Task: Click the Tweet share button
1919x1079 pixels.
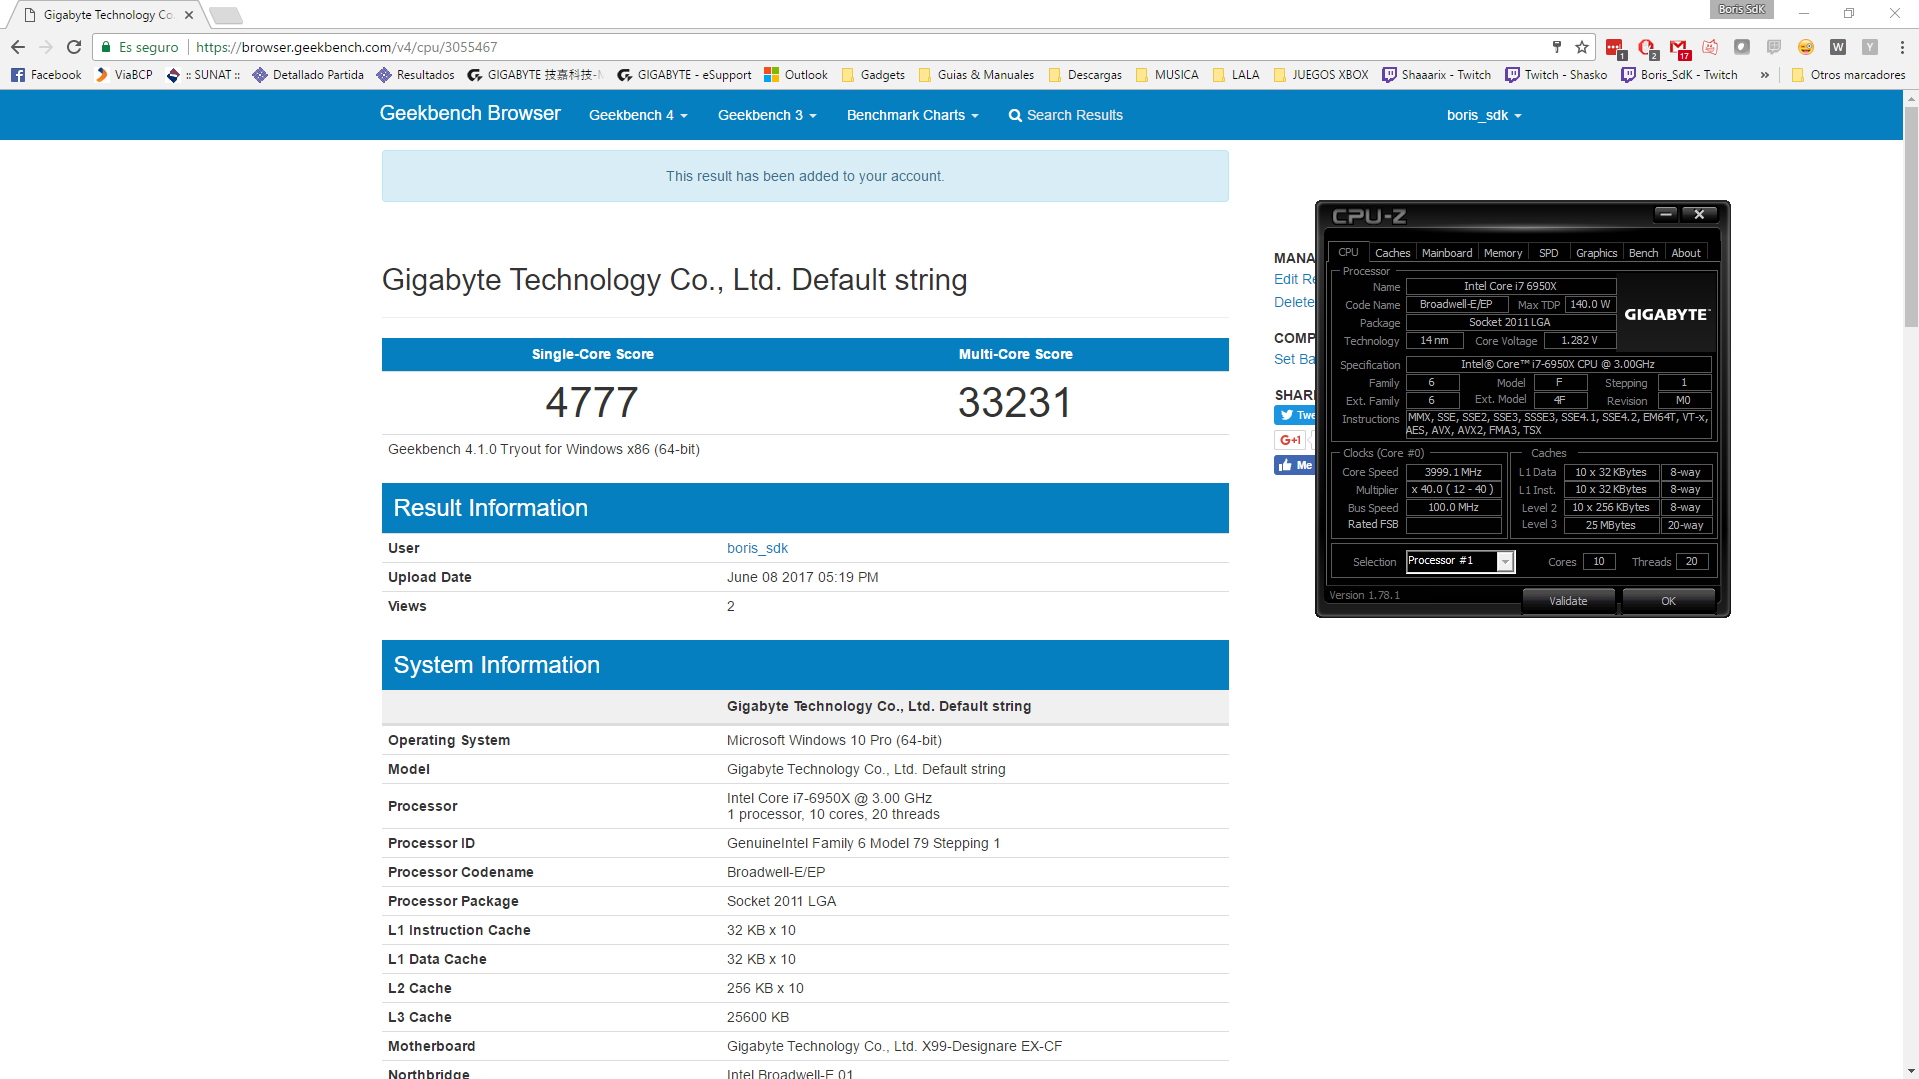Action: pyautogui.click(x=1295, y=415)
